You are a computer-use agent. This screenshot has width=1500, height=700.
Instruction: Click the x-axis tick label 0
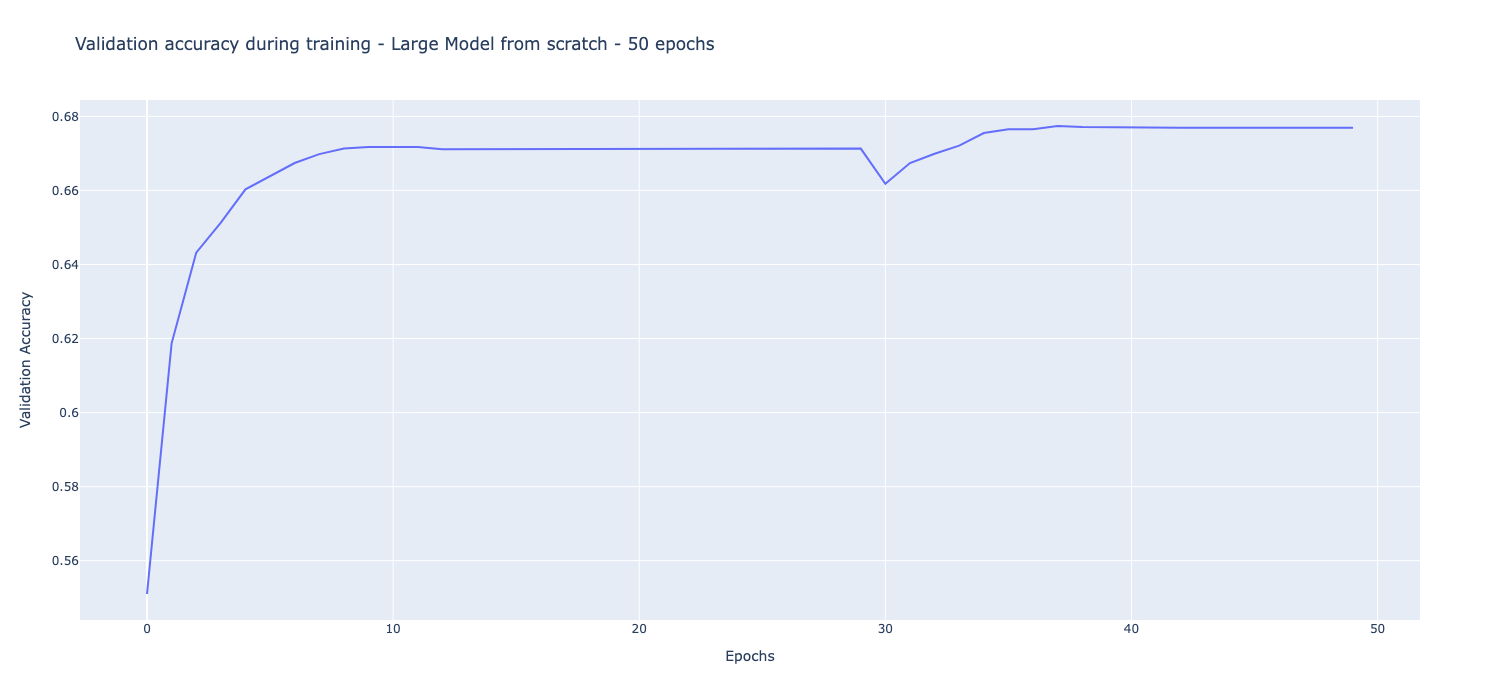(x=147, y=628)
